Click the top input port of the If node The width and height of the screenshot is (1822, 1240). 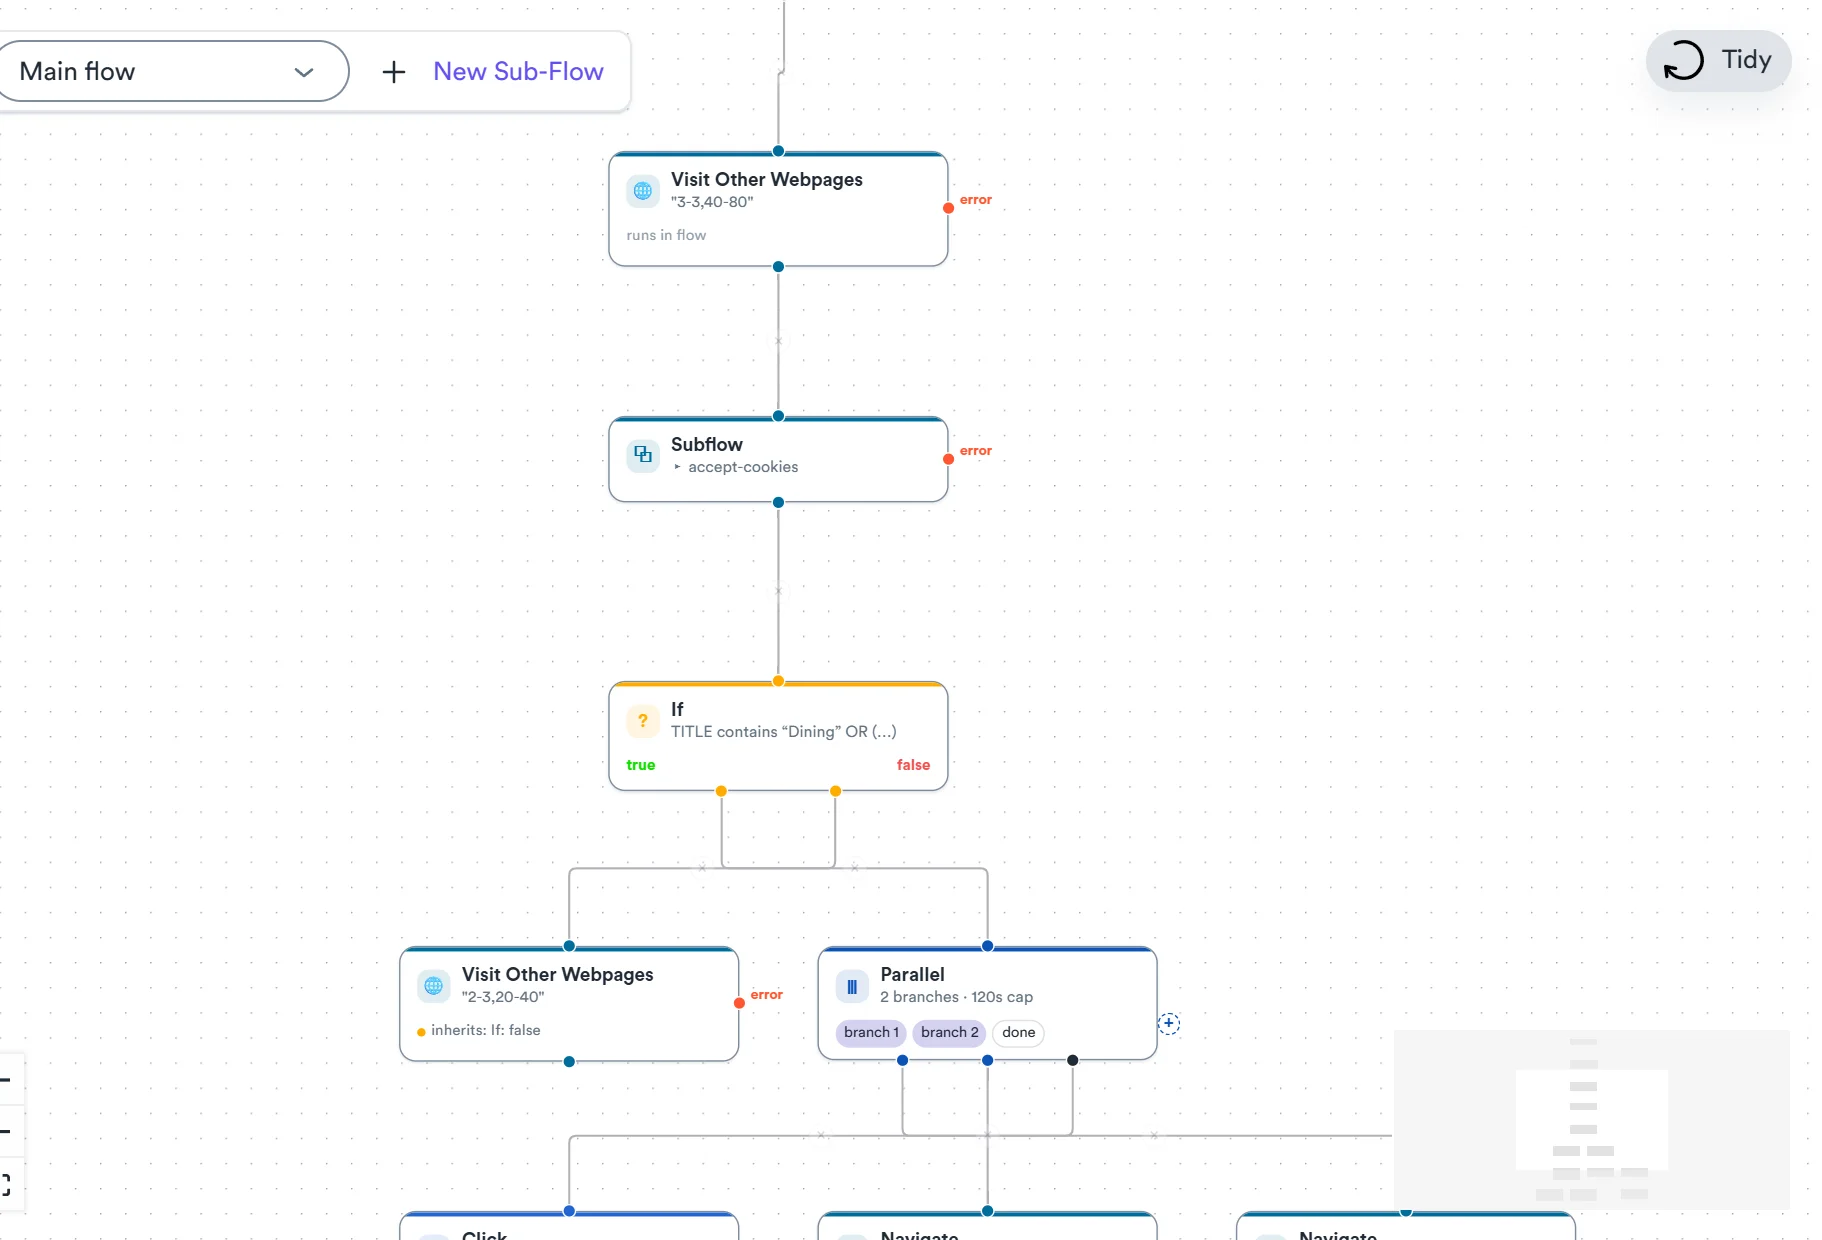click(x=778, y=681)
